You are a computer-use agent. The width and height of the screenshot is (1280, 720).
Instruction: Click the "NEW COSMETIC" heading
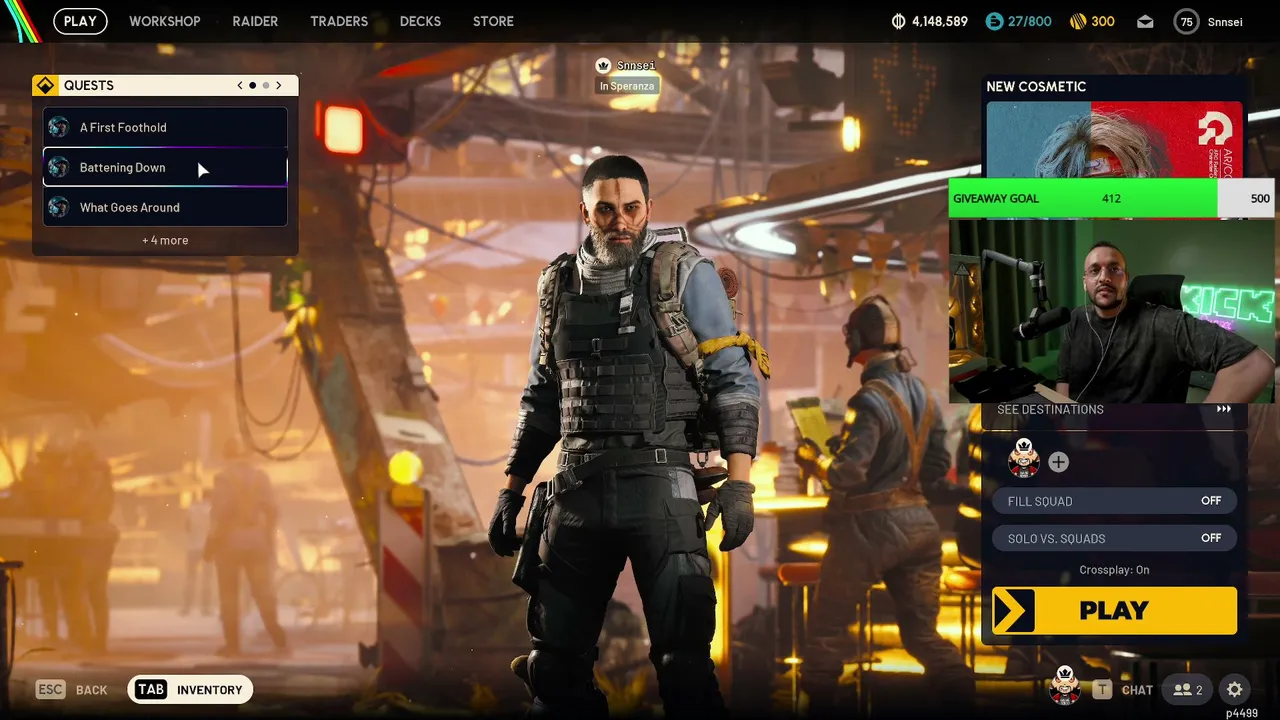pos(1036,86)
